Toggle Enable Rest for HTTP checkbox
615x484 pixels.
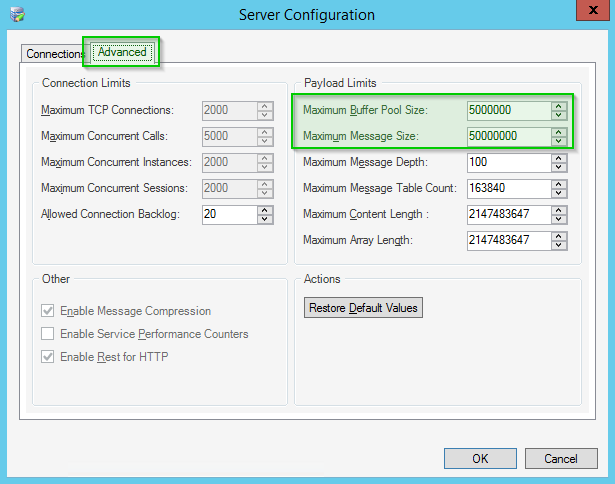tap(48, 357)
